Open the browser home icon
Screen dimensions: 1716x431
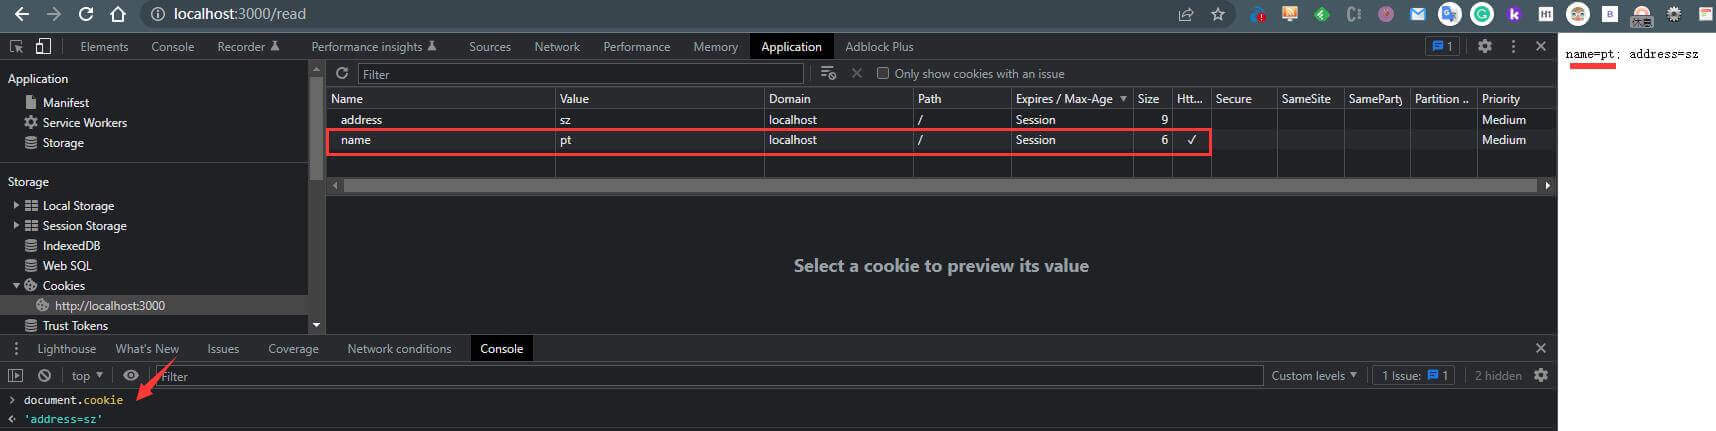tap(118, 14)
